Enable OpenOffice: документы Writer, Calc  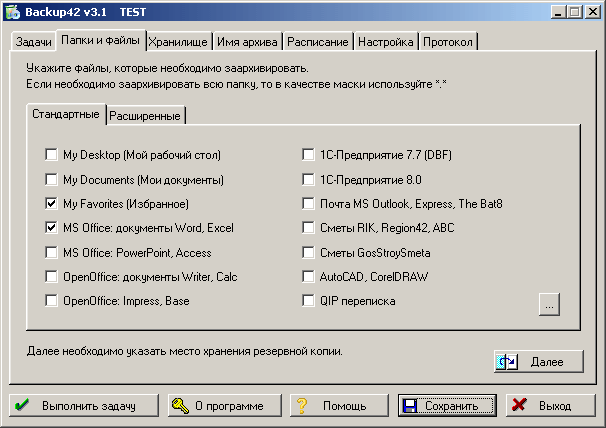coord(51,276)
